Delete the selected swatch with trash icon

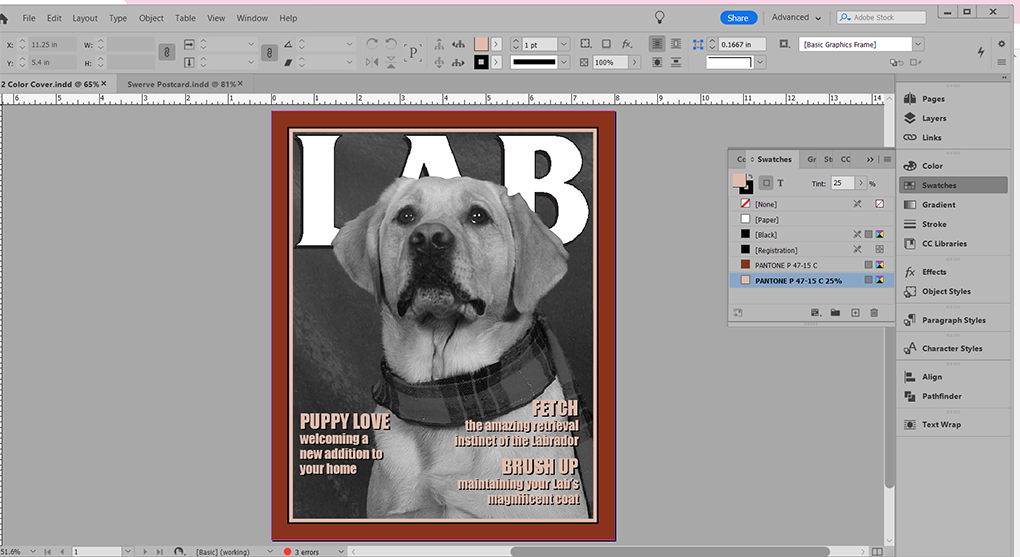coord(874,313)
